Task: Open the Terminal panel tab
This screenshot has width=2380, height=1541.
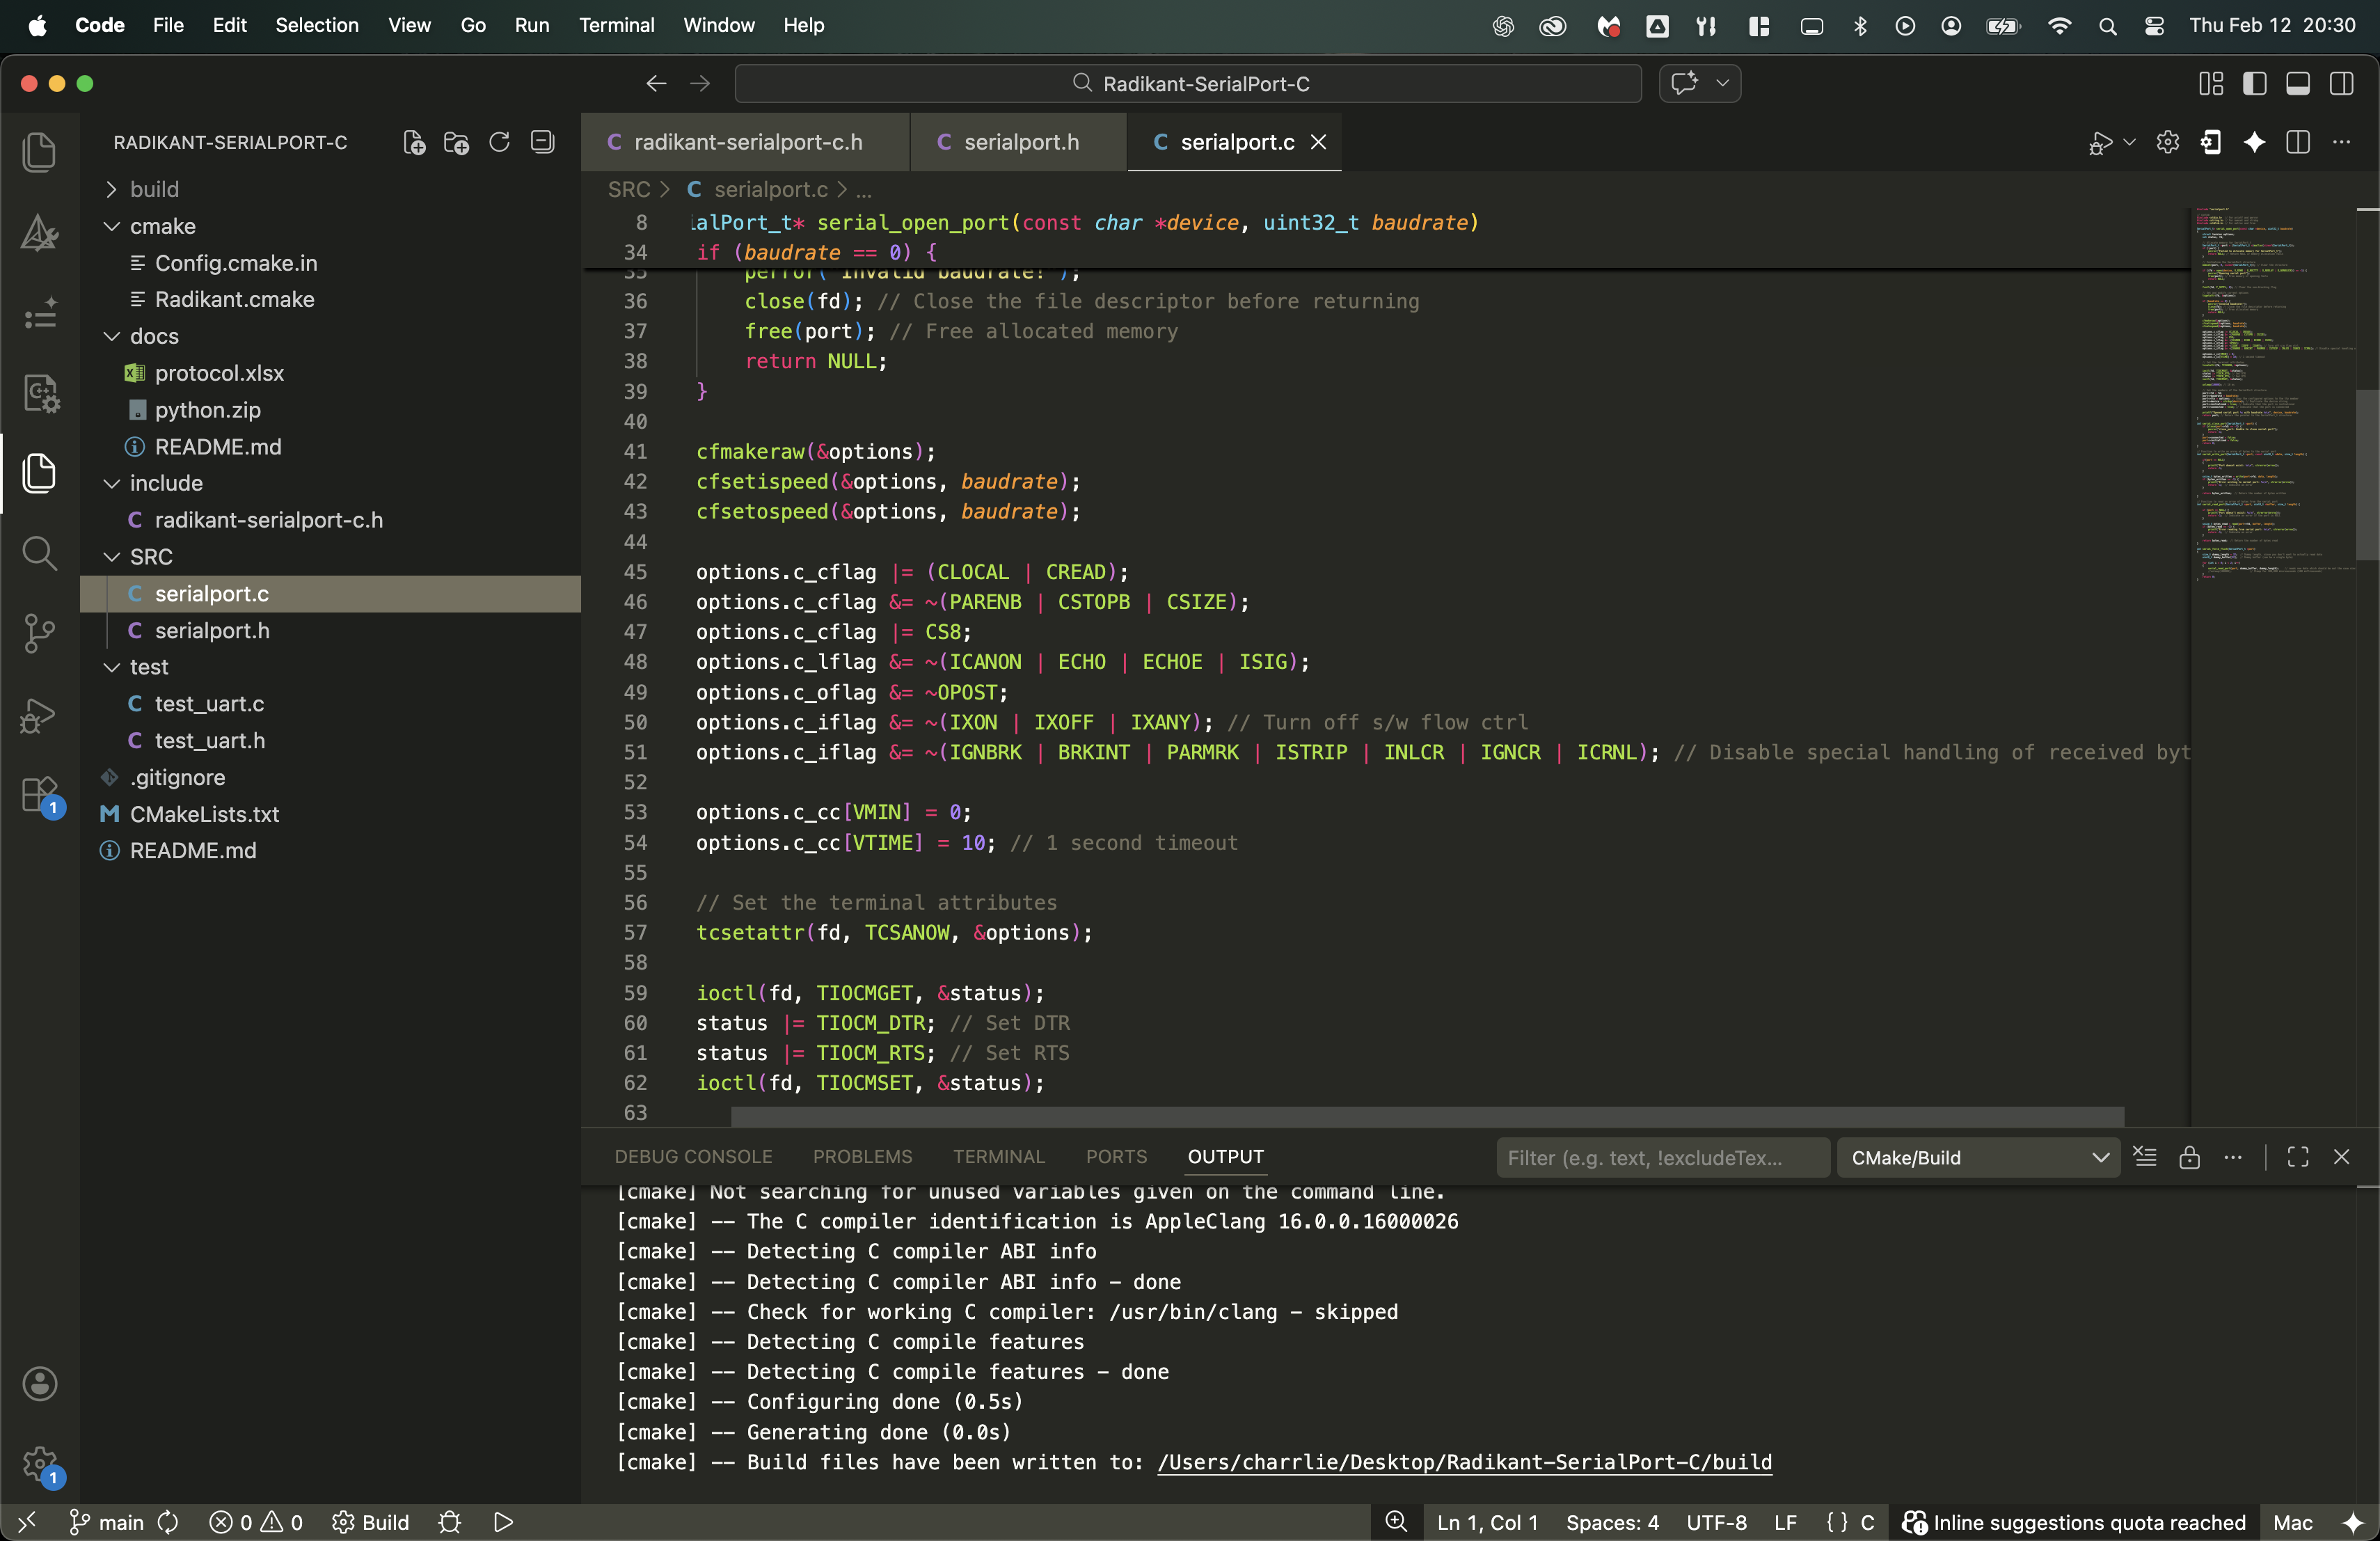Action: coord(998,1157)
